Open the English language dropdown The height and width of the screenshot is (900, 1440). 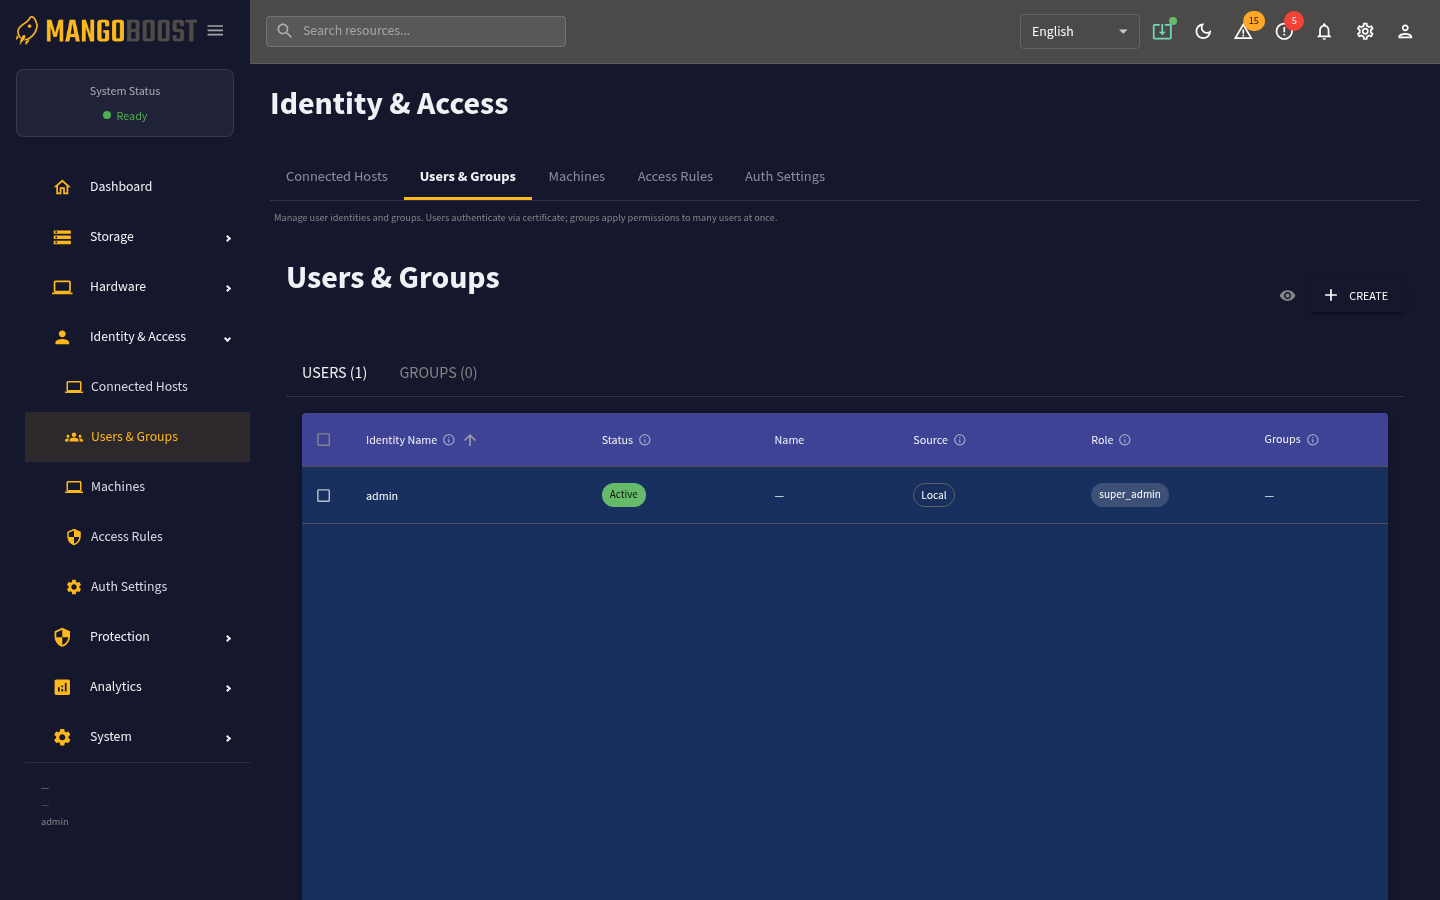coord(1080,31)
